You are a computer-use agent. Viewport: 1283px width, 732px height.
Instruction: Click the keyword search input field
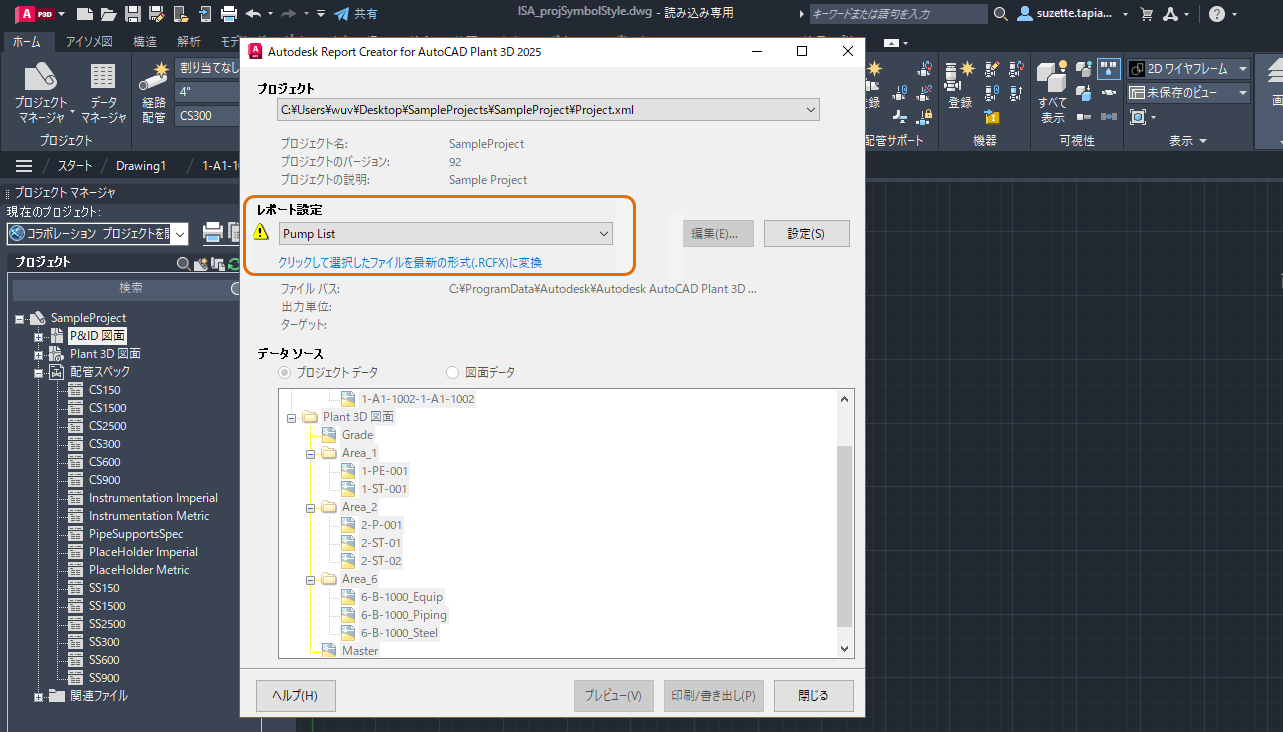pyautogui.click(x=898, y=14)
